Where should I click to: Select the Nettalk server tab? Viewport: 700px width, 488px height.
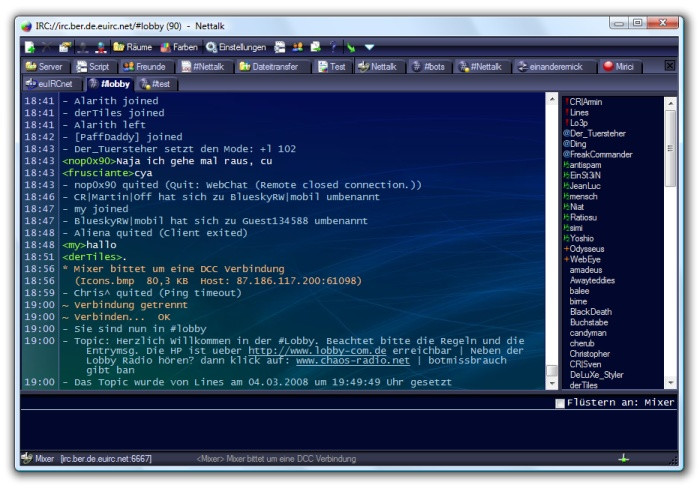coord(379,67)
